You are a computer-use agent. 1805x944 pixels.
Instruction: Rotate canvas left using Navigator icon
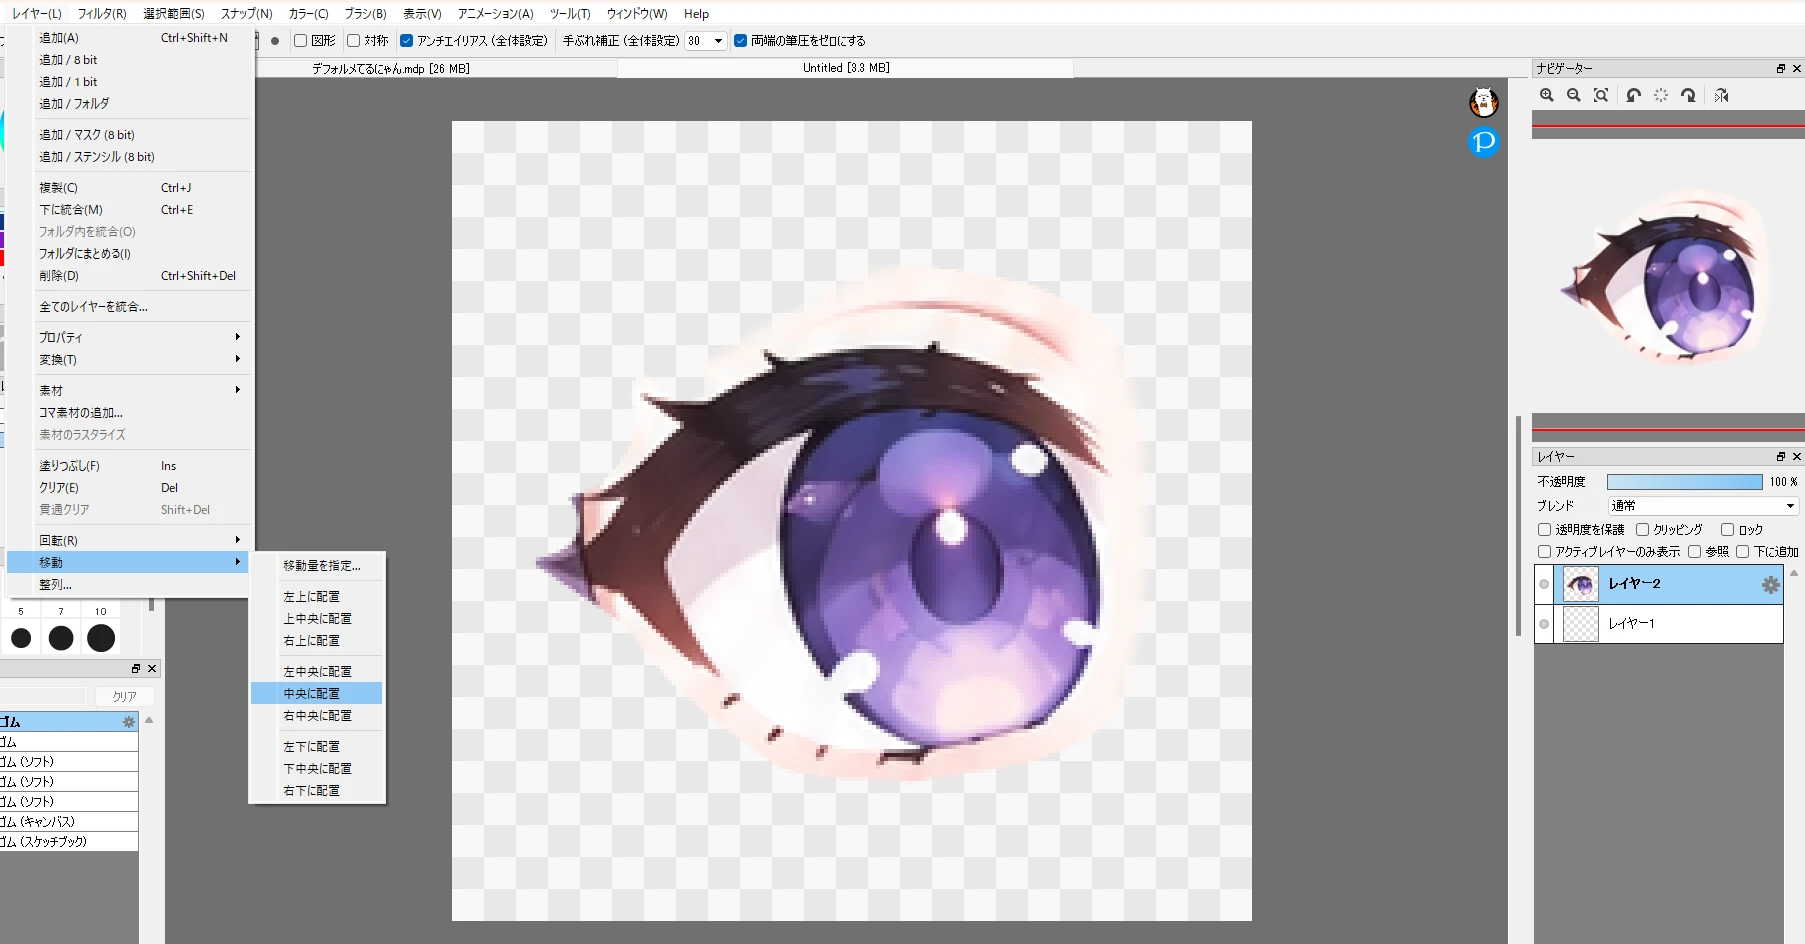click(1634, 95)
